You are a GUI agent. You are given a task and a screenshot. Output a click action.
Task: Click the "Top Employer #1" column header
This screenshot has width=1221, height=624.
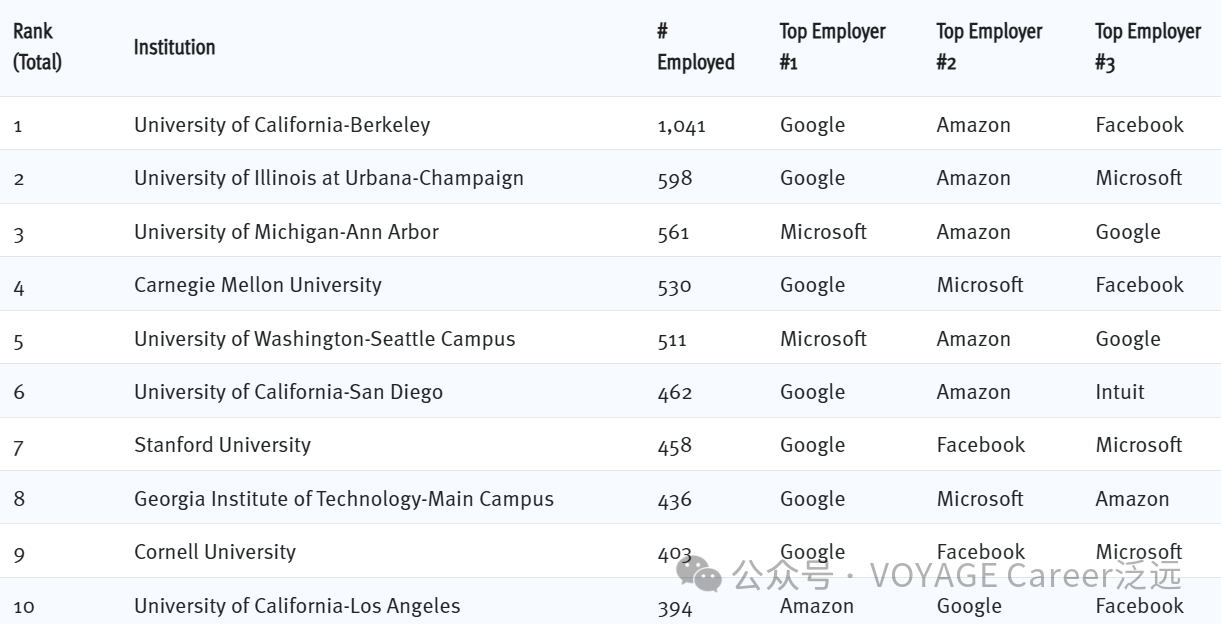click(832, 47)
